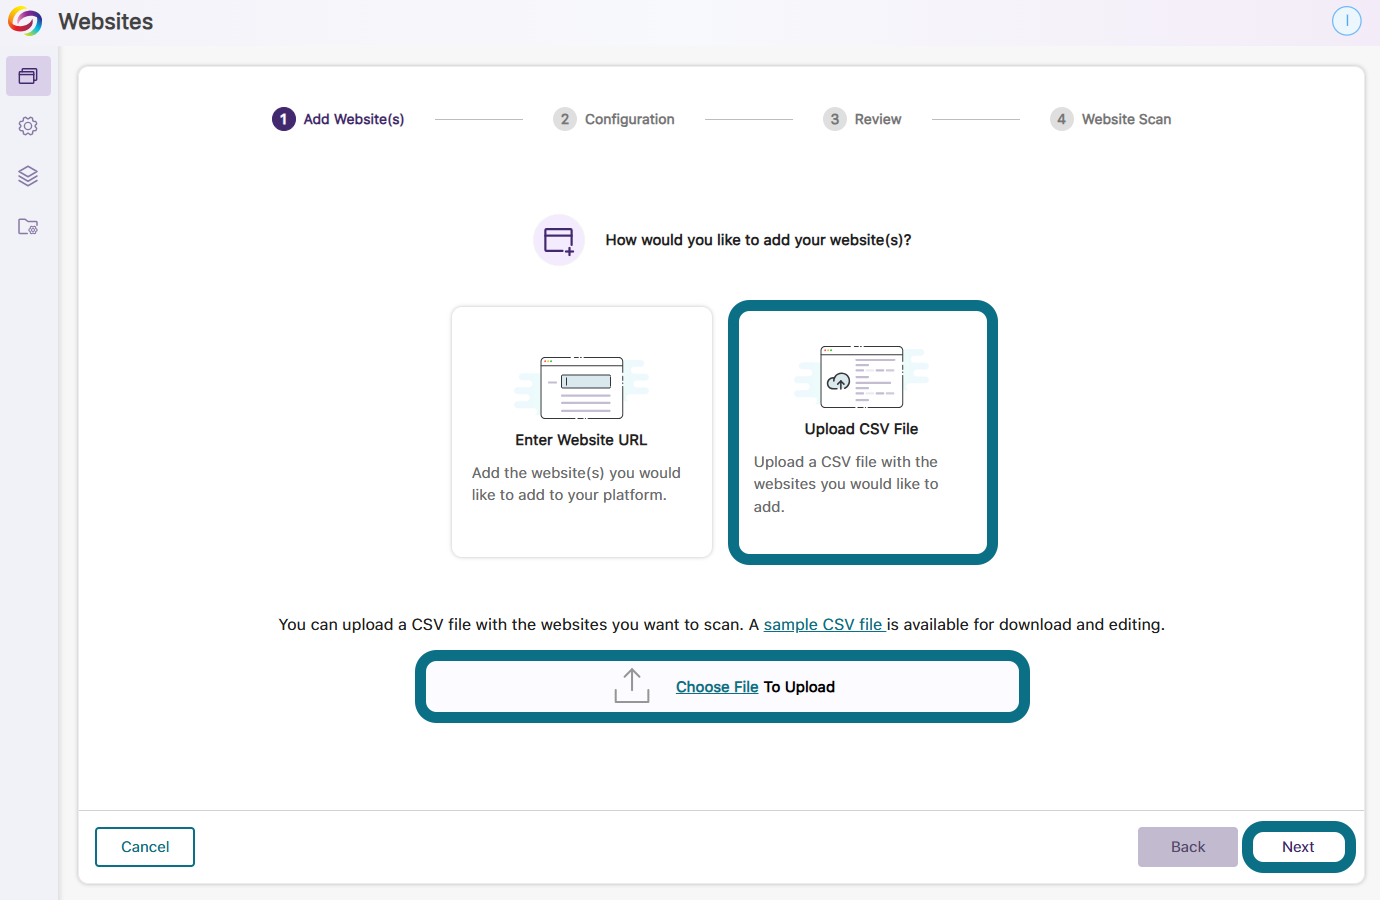
Task: Open the settings gear sidebar icon
Action: click(28, 126)
